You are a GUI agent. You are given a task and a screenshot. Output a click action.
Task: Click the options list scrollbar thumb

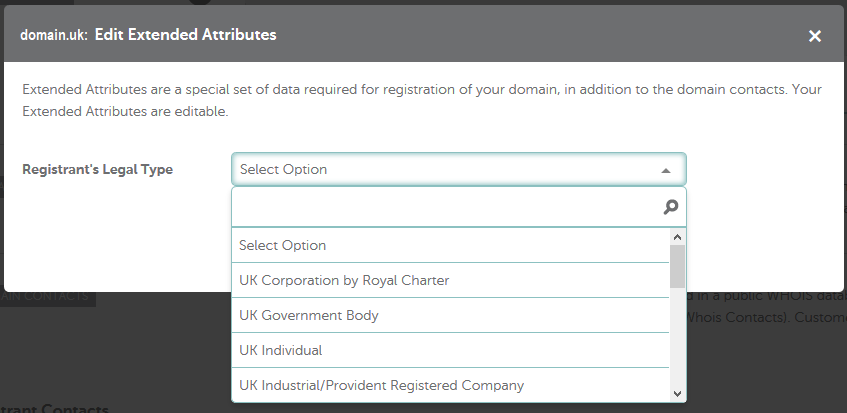[677, 267]
